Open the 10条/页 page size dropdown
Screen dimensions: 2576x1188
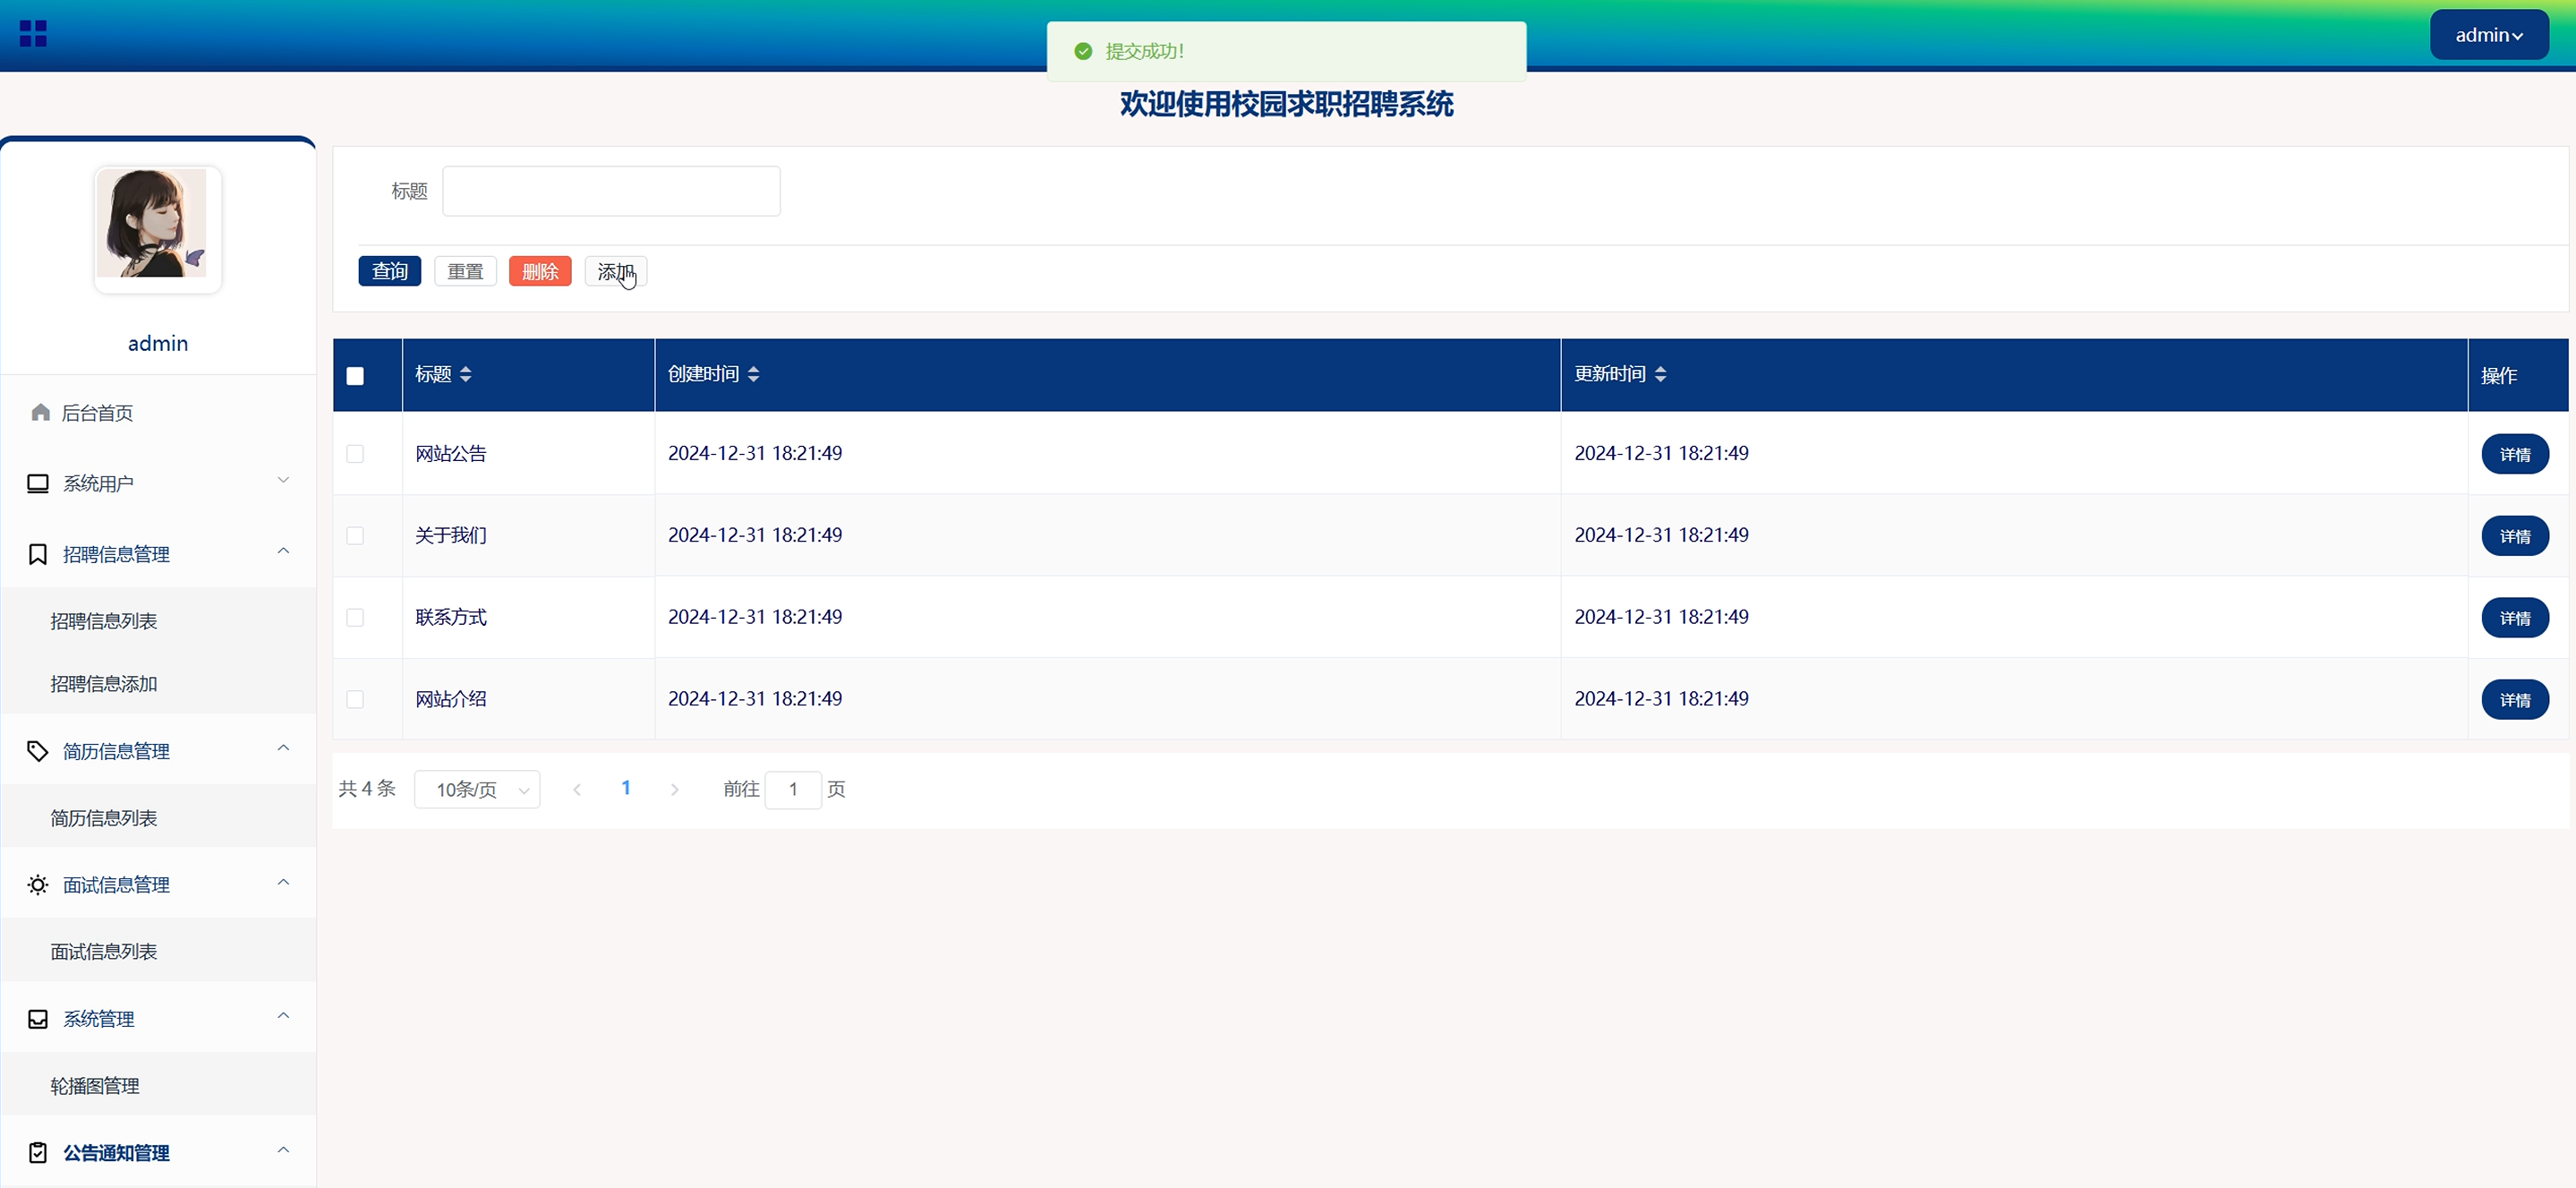477,790
